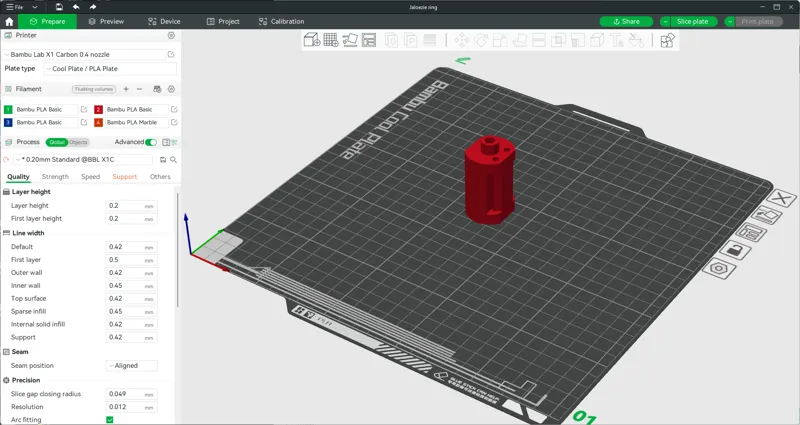Screen dimensions: 800x425
Task: Switch process scope to Objects
Action: pos(78,142)
